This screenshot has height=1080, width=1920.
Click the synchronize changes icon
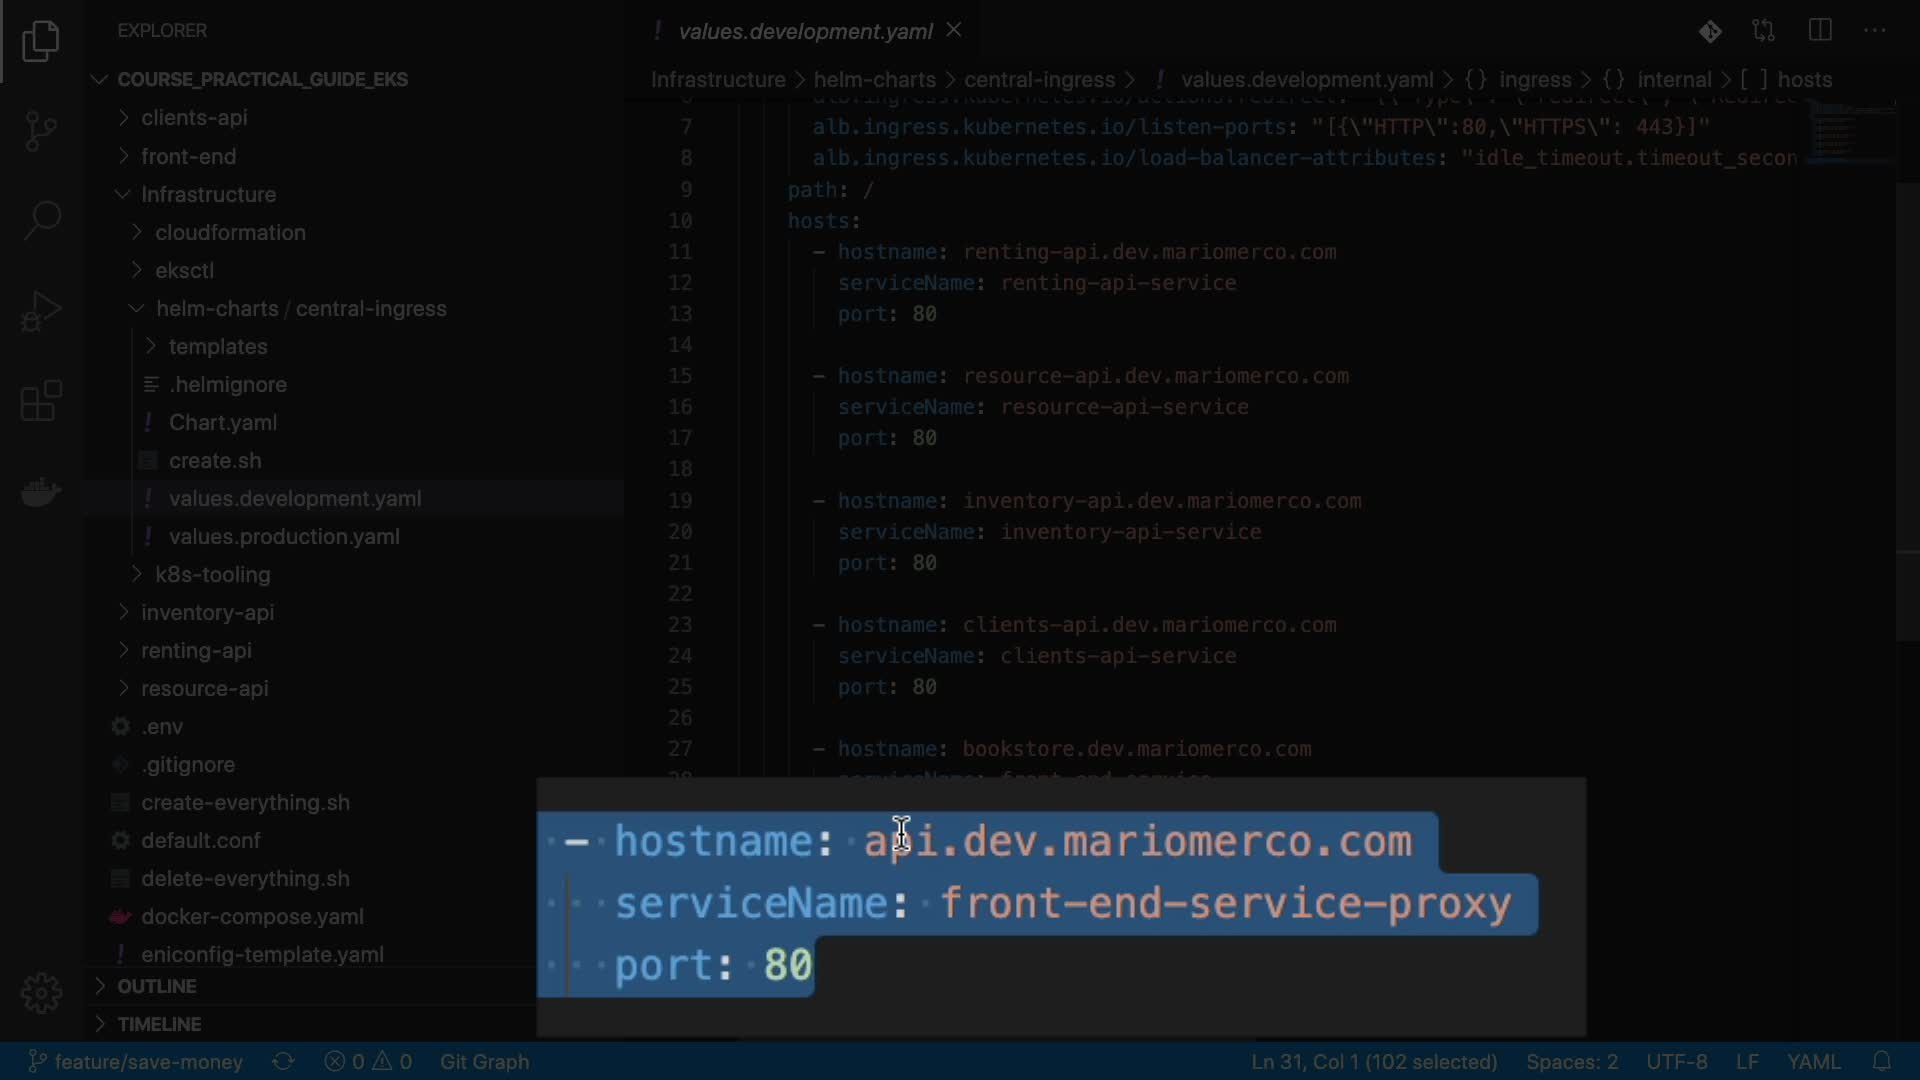click(x=283, y=1061)
